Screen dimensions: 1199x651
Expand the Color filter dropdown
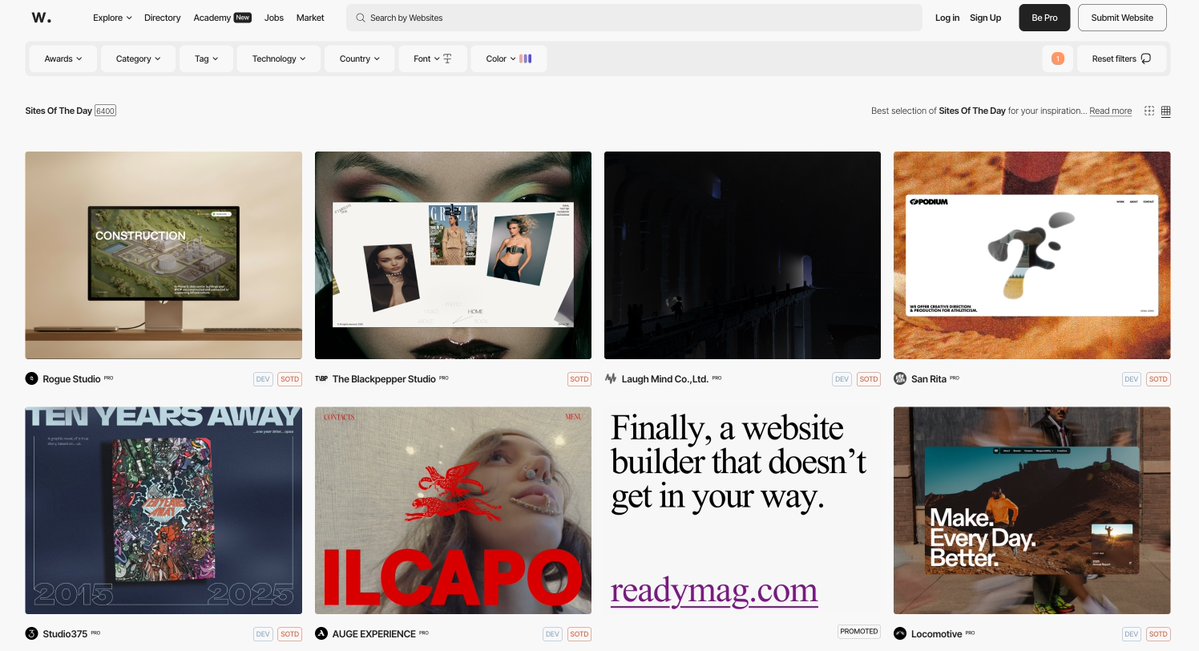click(509, 59)
